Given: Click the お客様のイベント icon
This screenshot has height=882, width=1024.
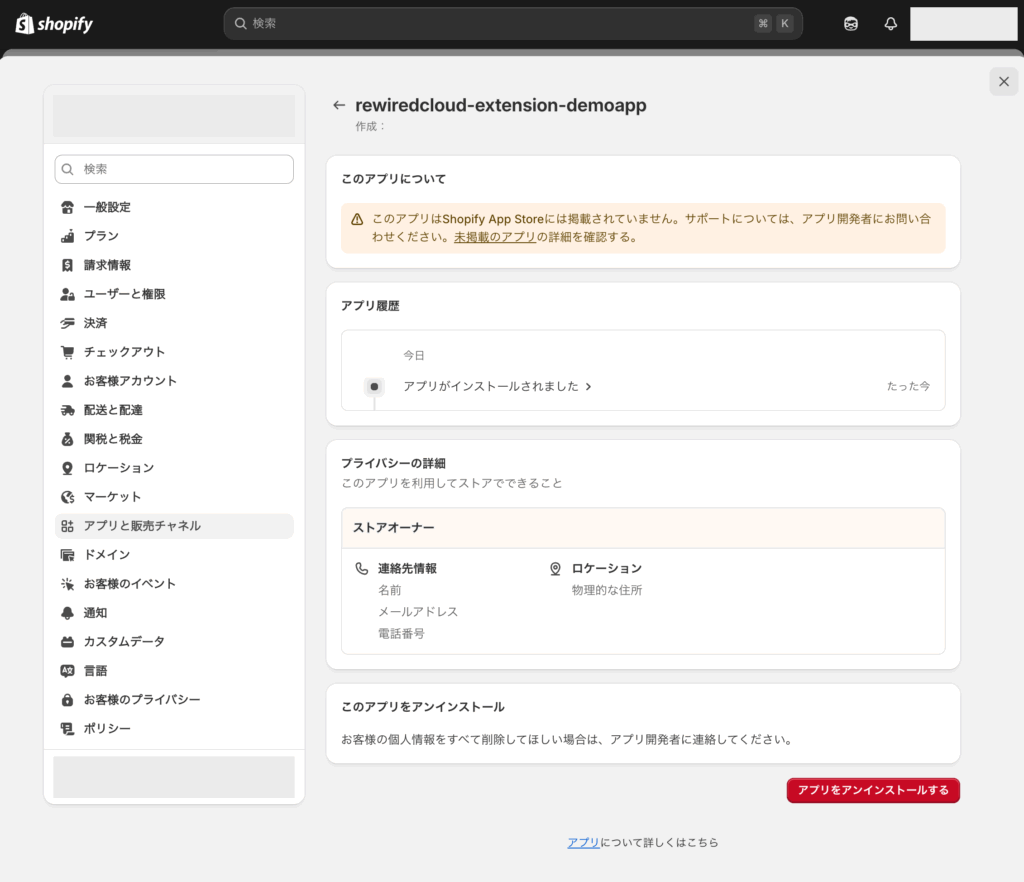Looking at the screenshot, I should pos(67,584).
